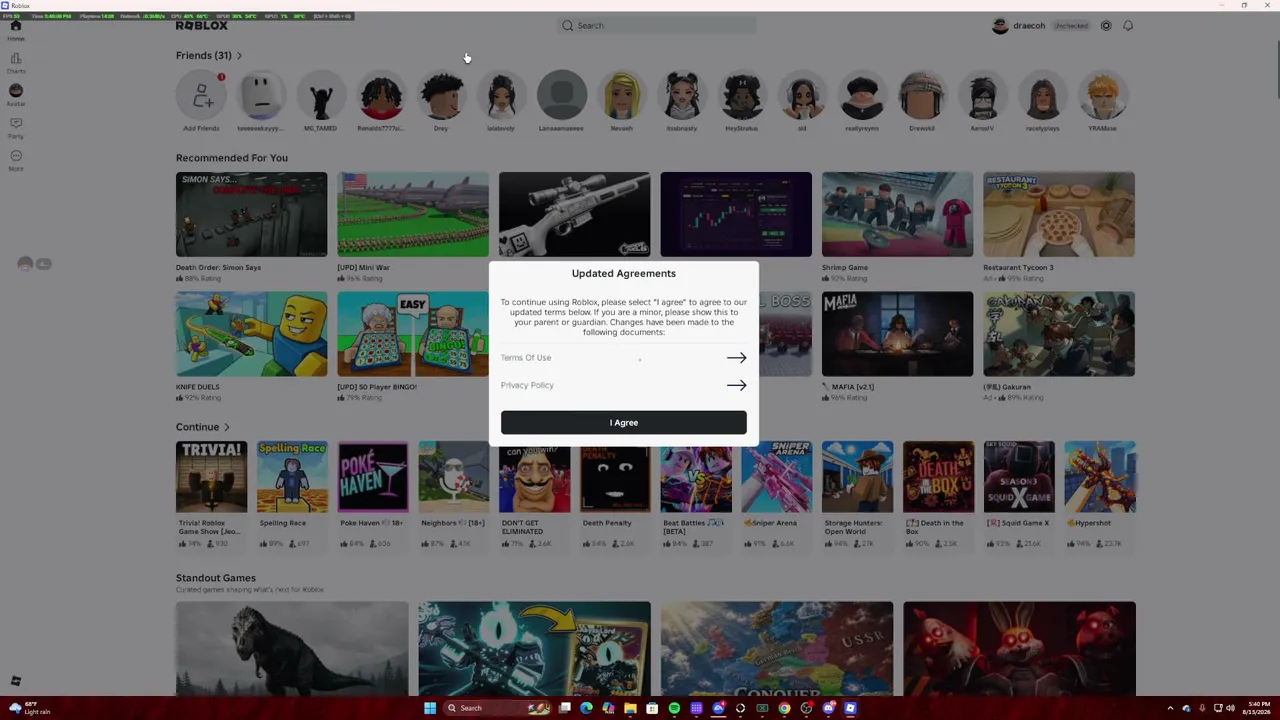Open the DON'T GET ELIMINATED thumbnail
Image resolution: width=1280 pixels, height=720 pixels.
click(x=534, y=477)
